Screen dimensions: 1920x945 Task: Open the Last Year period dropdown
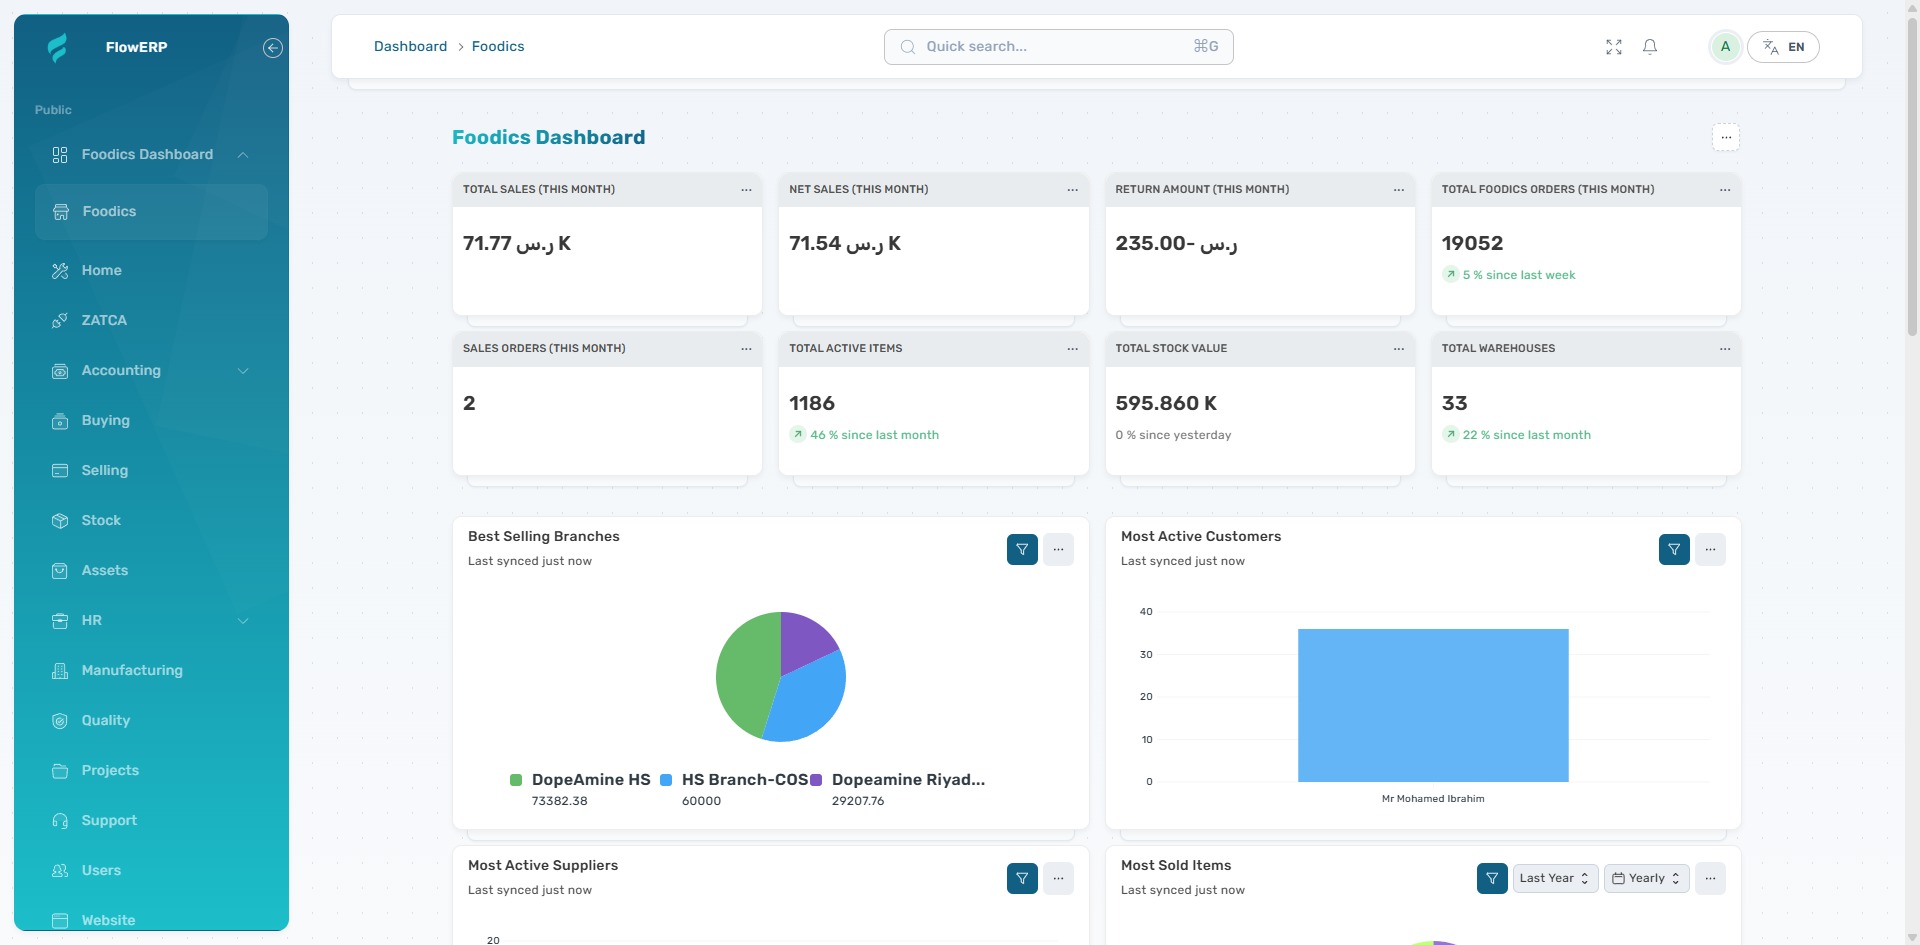[x=1552, y=878]
